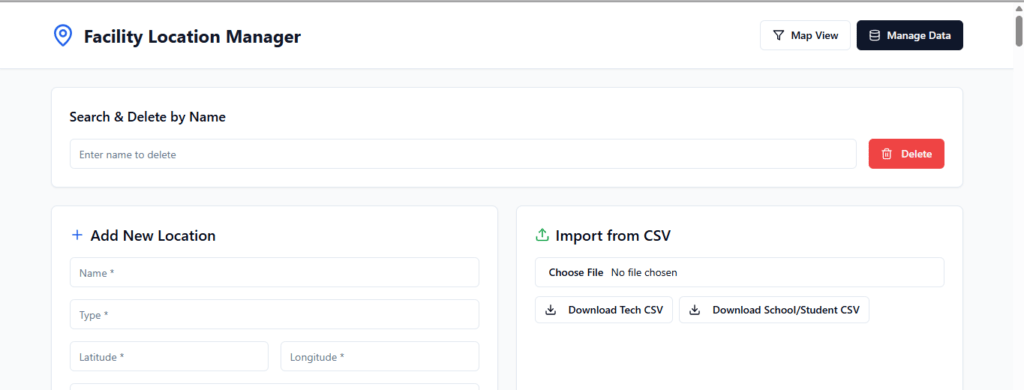Download the School/Student CSV file
This screenshot has width=1024, height=390.
tap(775, 310)
